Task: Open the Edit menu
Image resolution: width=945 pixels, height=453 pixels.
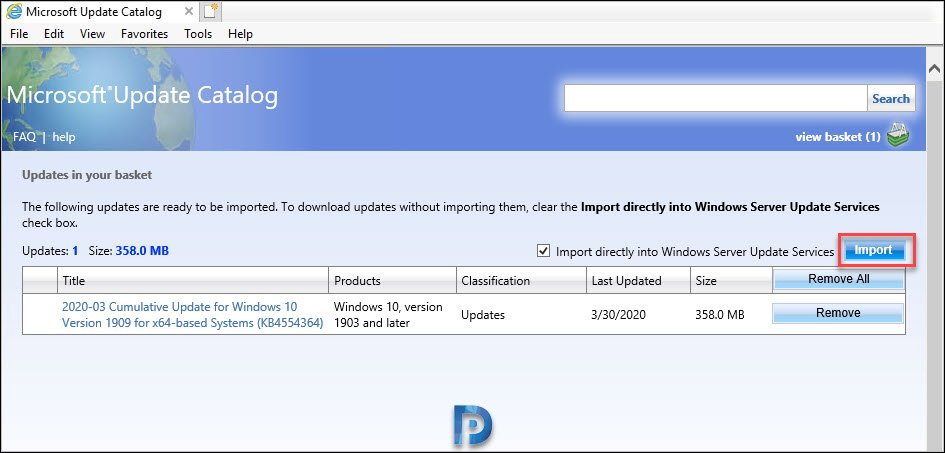Action: (x=54, y=34)
